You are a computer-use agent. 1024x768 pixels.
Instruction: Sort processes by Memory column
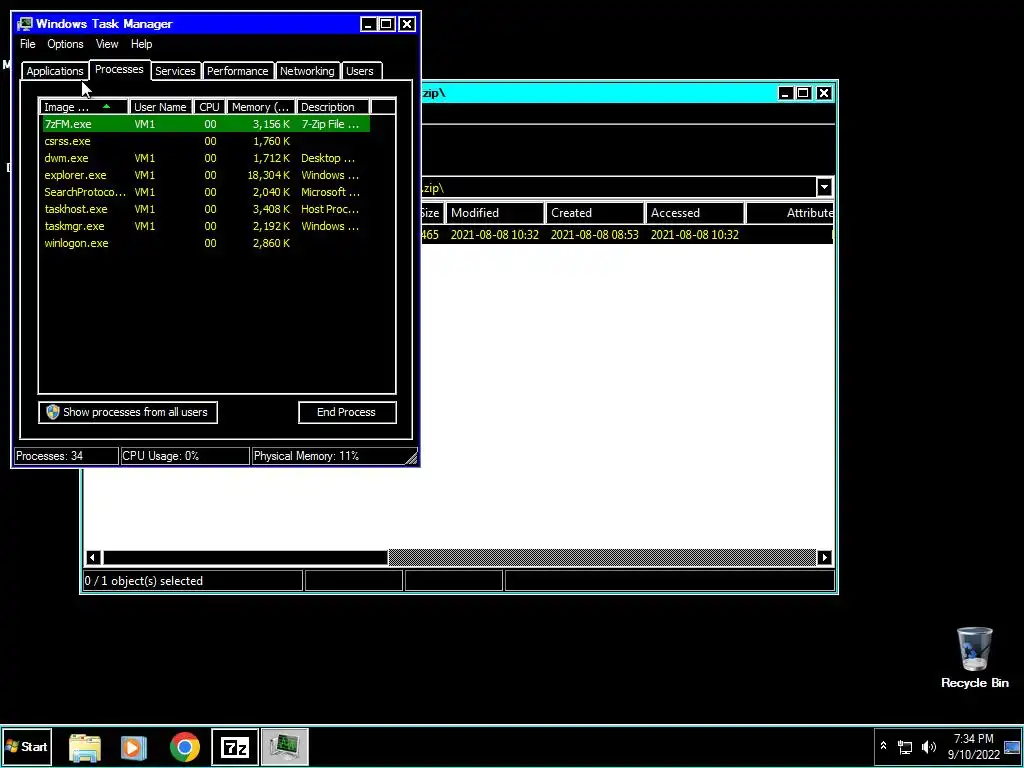[261, 107]
